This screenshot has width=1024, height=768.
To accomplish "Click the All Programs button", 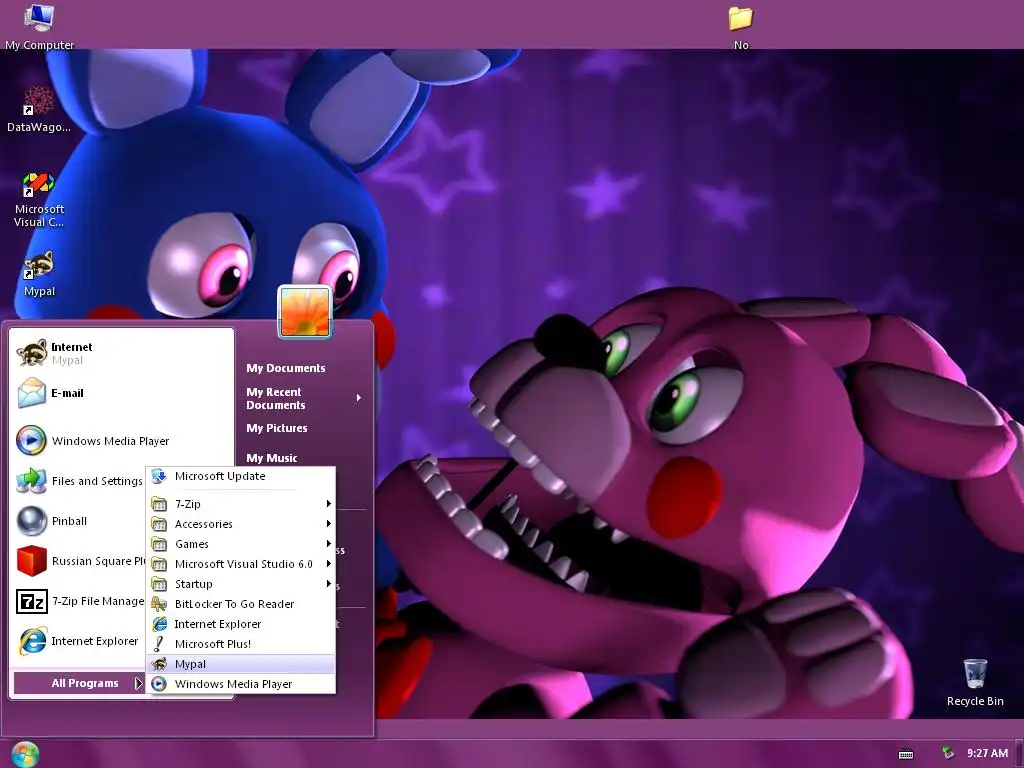I will pyautogui.click(x=79, y=683).
